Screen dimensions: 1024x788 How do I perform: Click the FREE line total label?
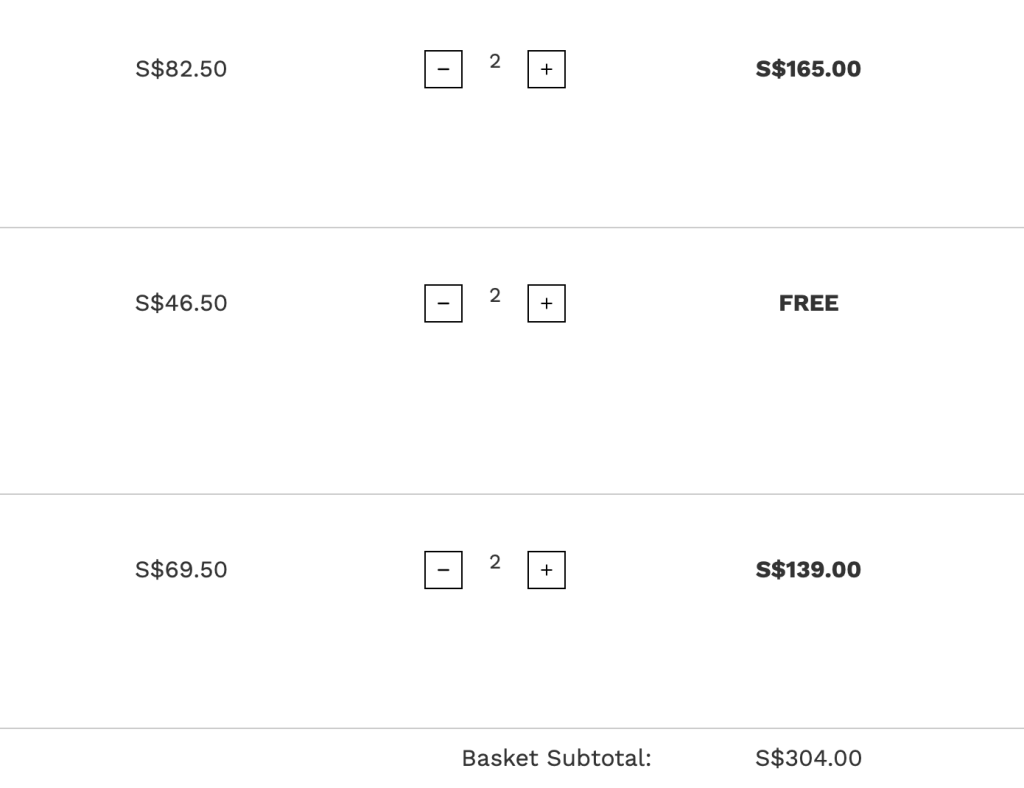808,303
